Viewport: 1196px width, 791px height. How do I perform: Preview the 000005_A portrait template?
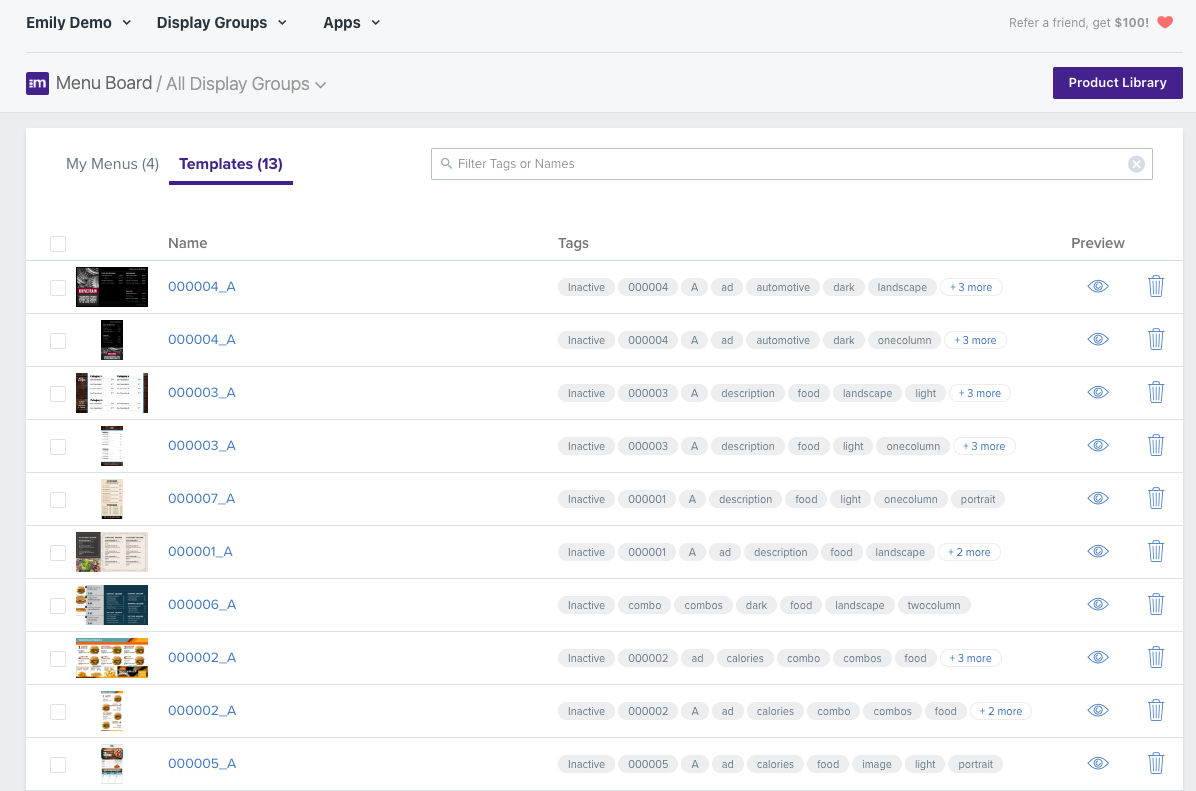point(1097,763)
